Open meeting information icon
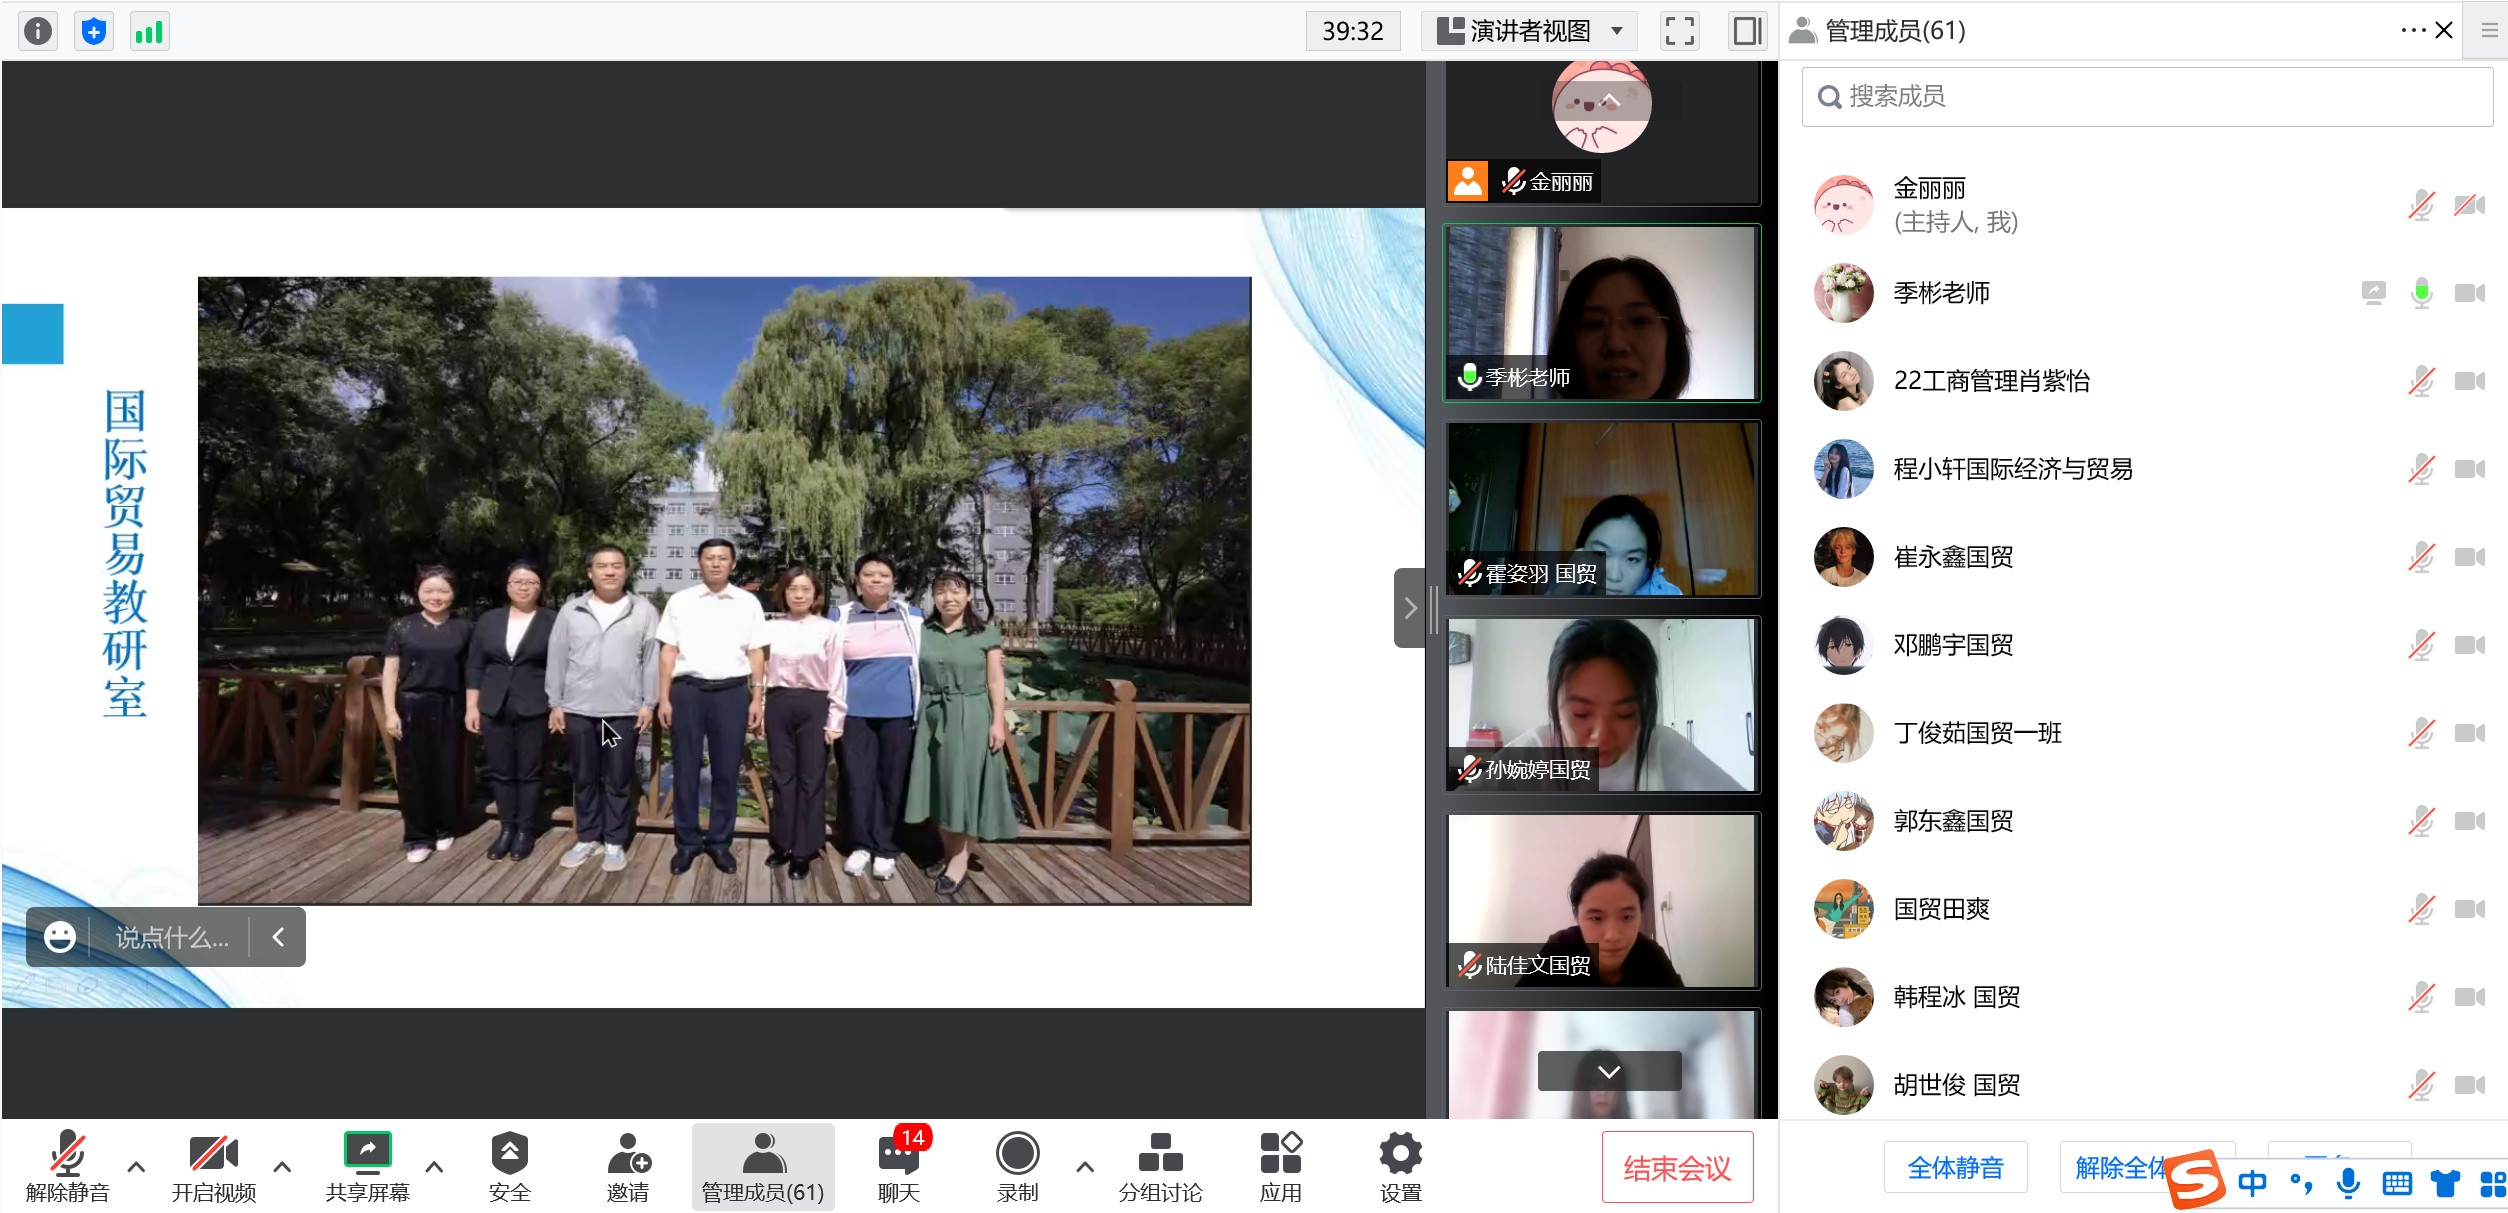The height and width of the screenshot is (1213, 2508). 38,31
